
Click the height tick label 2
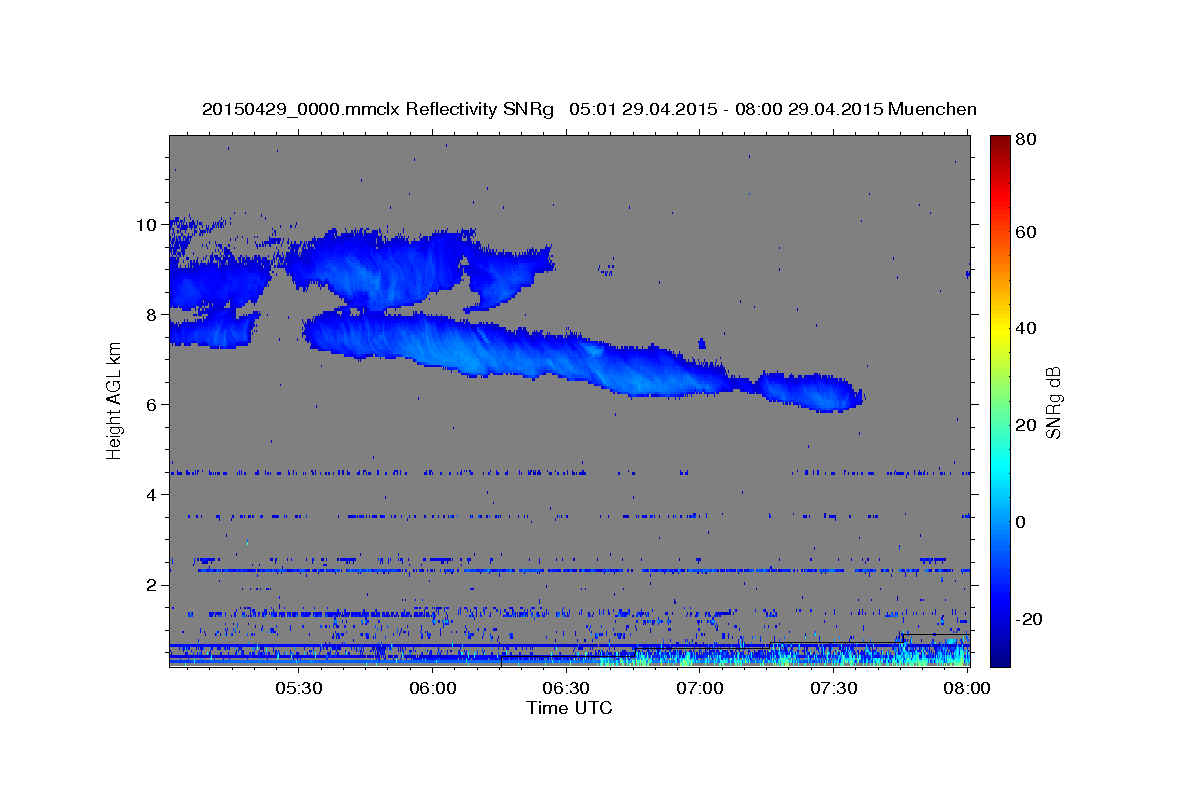(151, 584)
